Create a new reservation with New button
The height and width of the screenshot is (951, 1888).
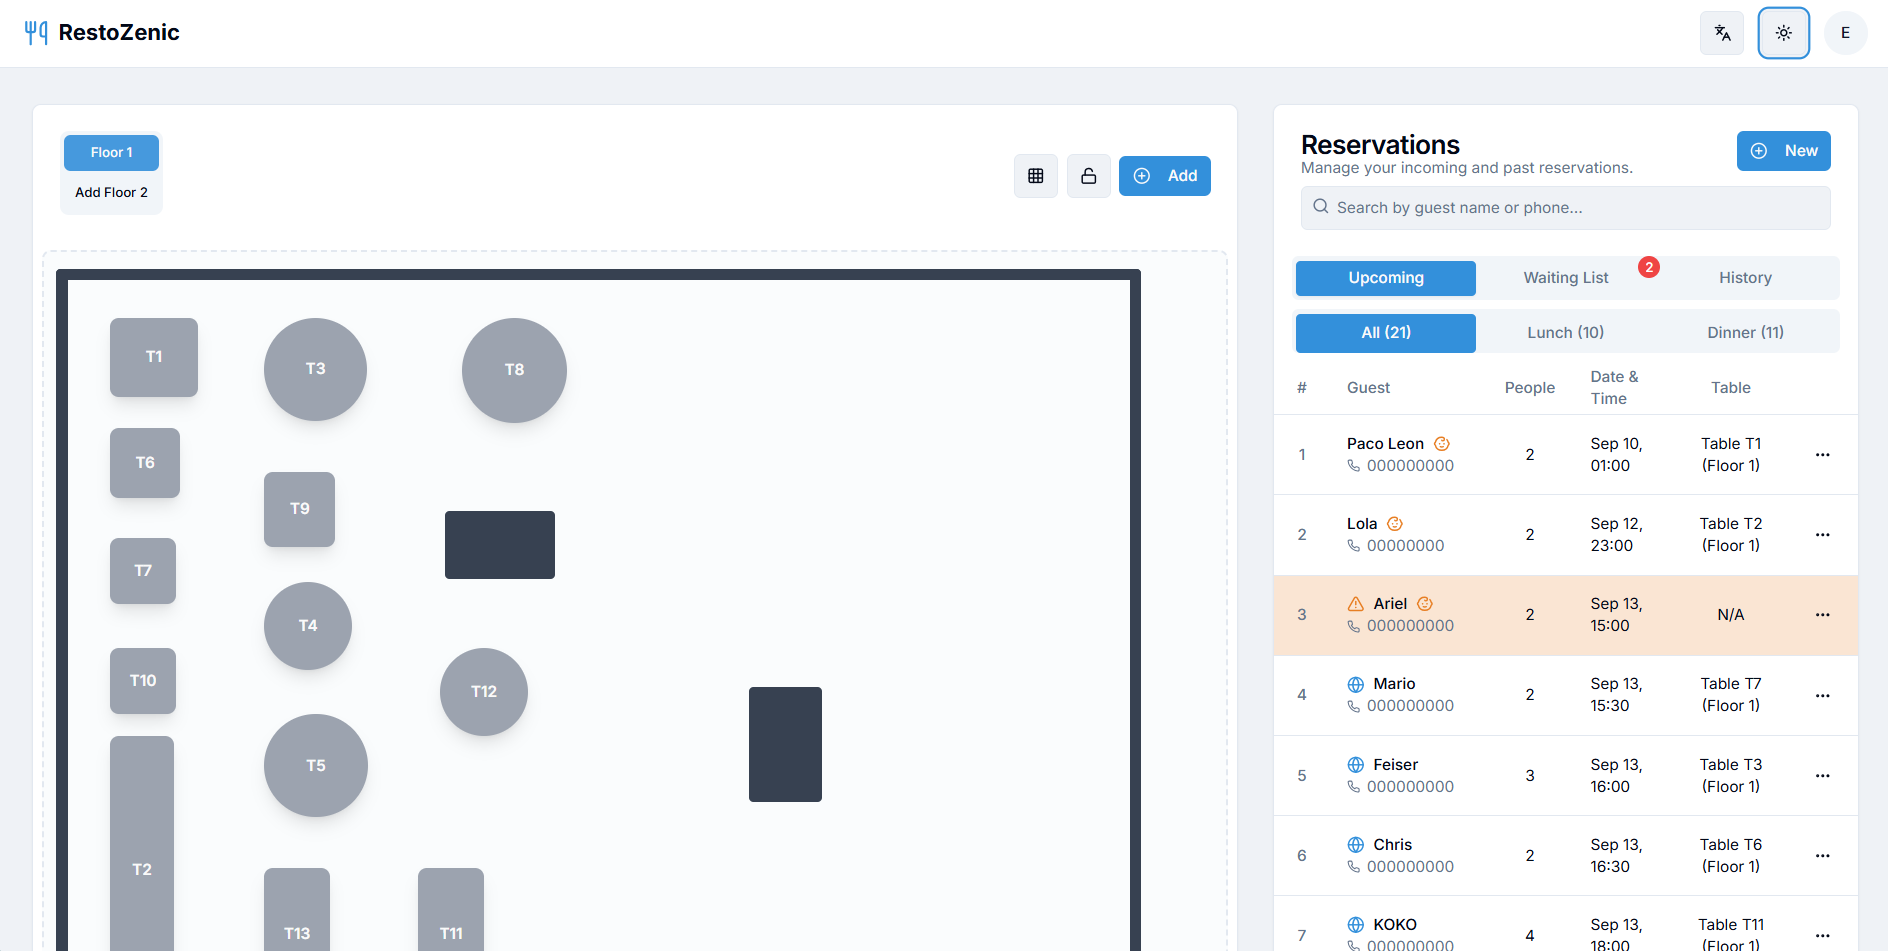[x=1784, y=150]
